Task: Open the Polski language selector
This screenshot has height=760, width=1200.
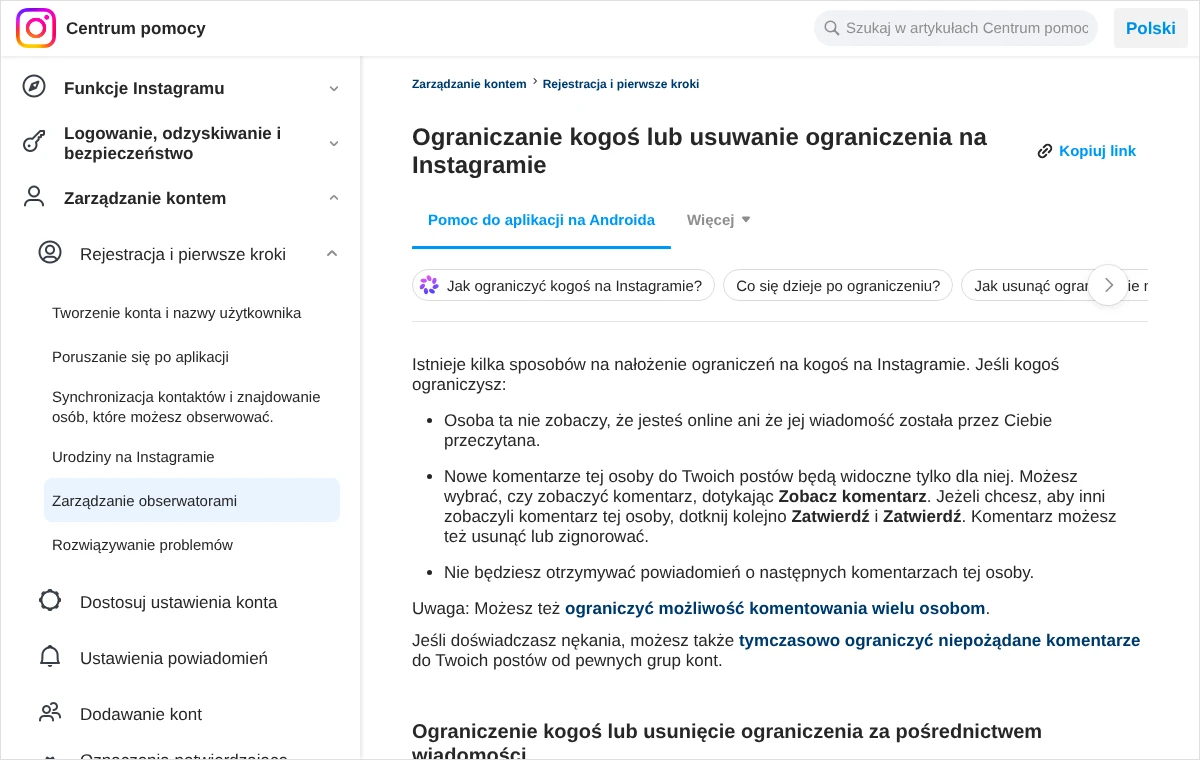Action: [1151, 28]
